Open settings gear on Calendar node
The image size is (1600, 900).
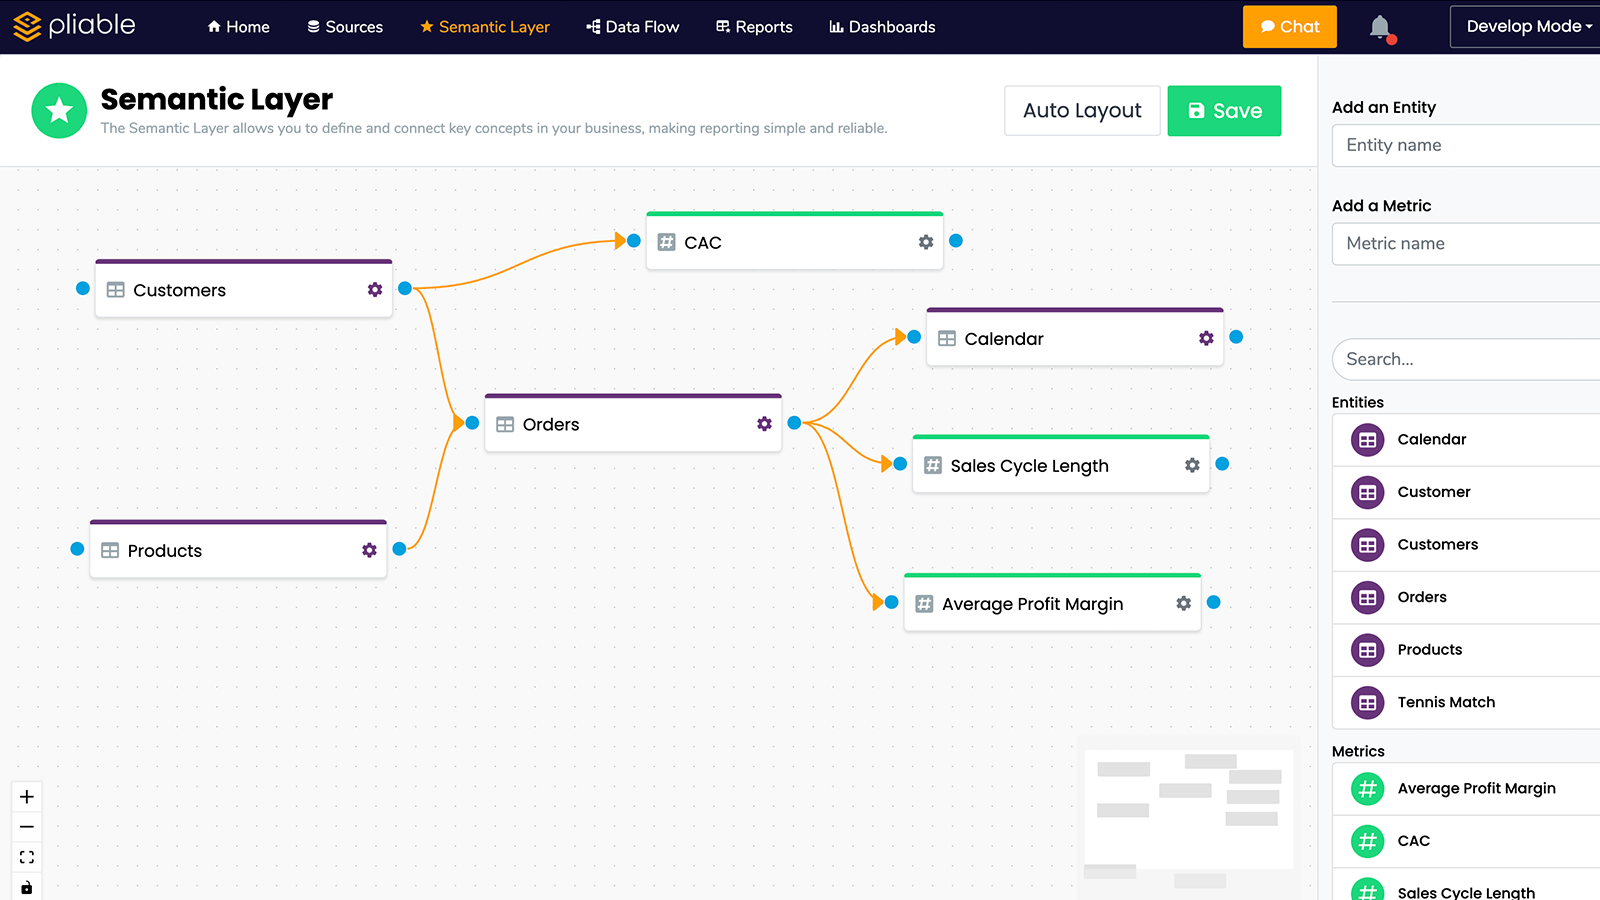[x=1206, y=339]
